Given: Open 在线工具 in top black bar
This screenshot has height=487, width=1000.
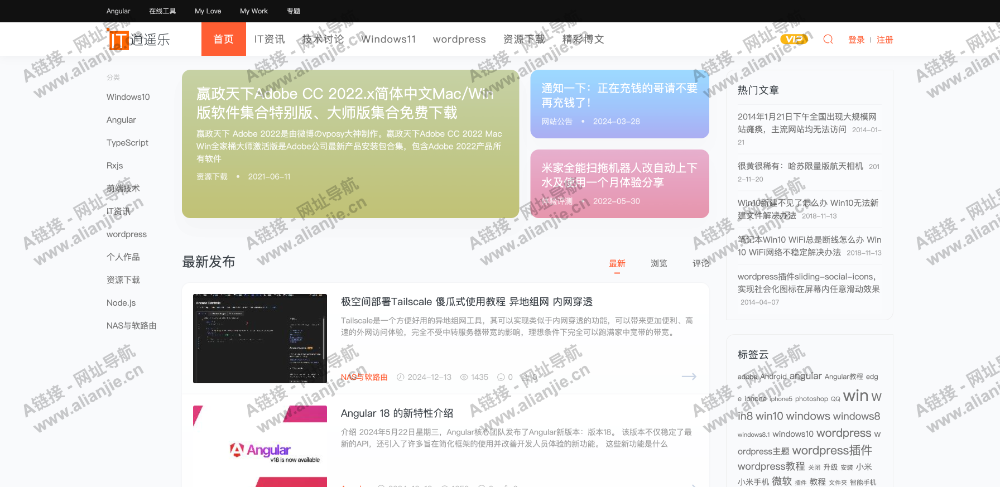Looking at the screenshot, I should coord(162,11).
